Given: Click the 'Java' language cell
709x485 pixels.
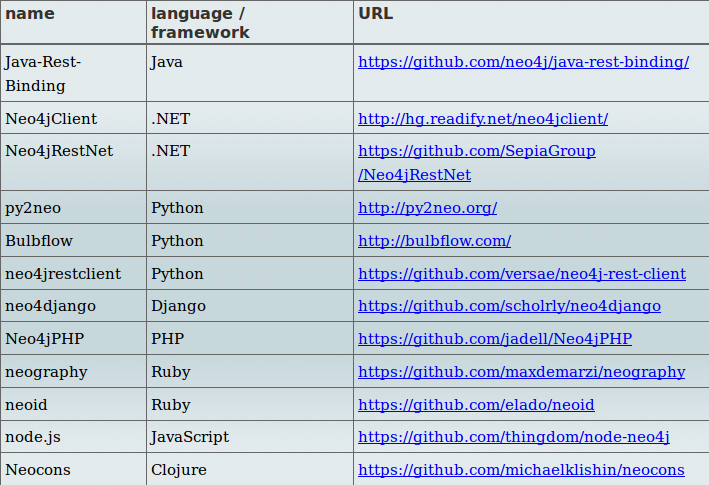Looking at the screenshot, I should pos(250,73).
